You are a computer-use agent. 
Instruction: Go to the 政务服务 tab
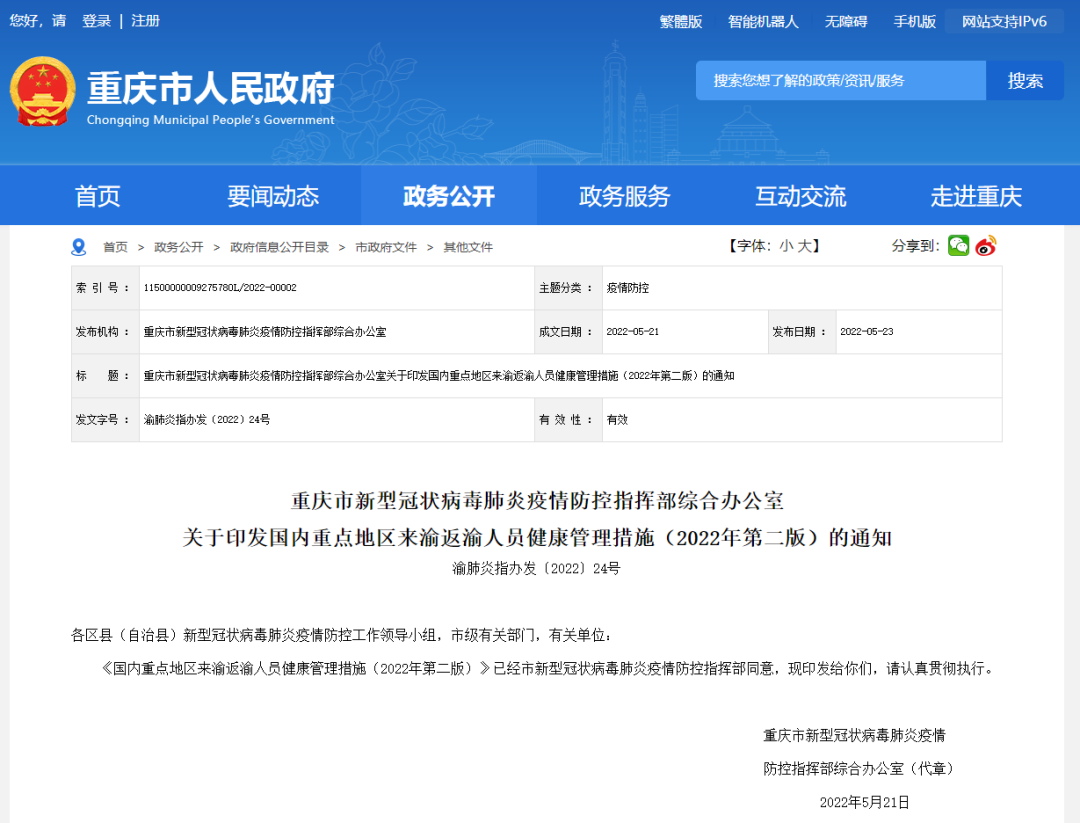tap(624, 196)
